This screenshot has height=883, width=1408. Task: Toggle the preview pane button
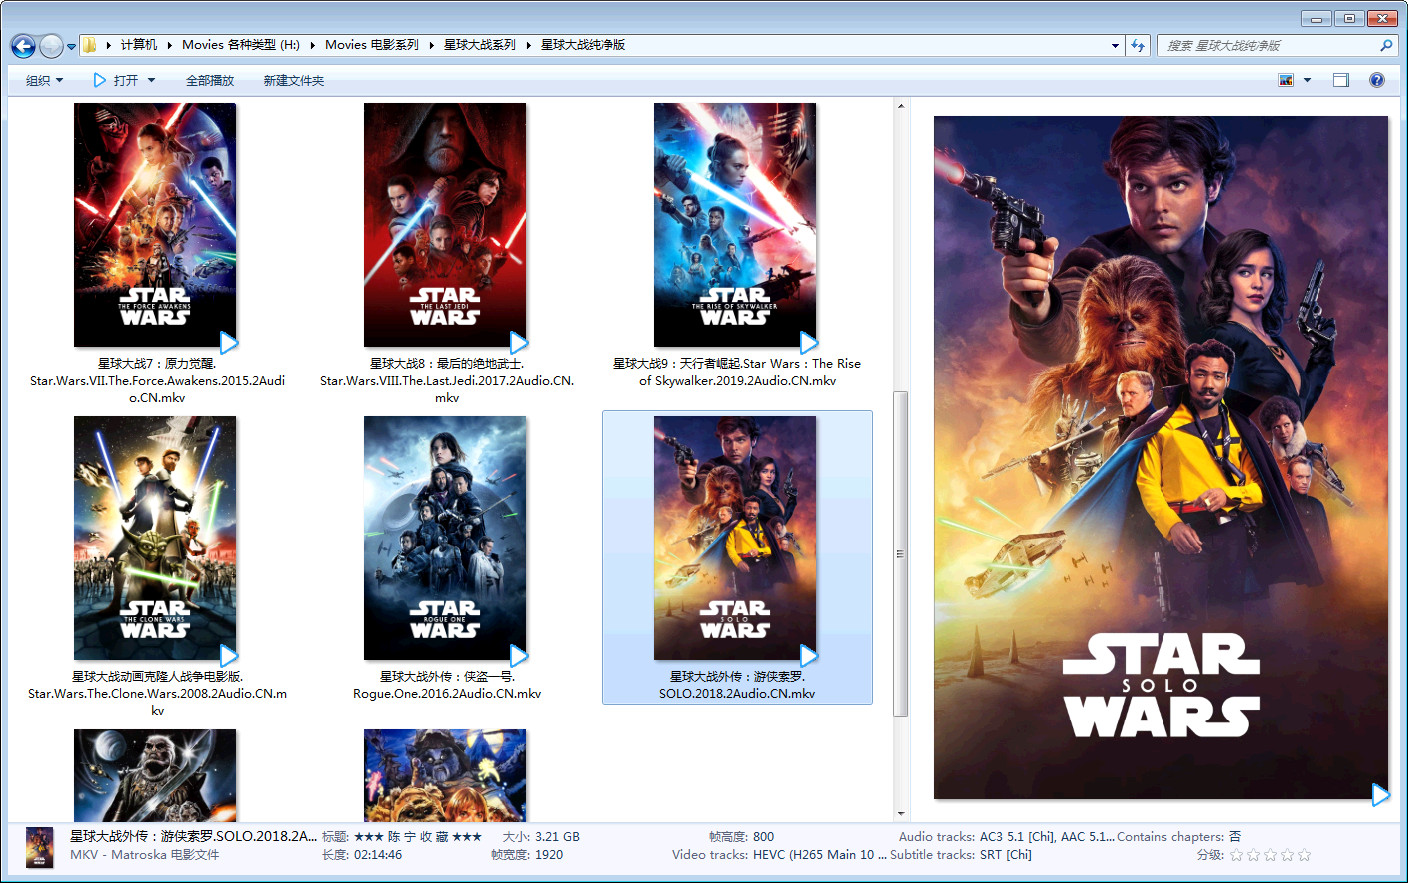coord(1341,80)
